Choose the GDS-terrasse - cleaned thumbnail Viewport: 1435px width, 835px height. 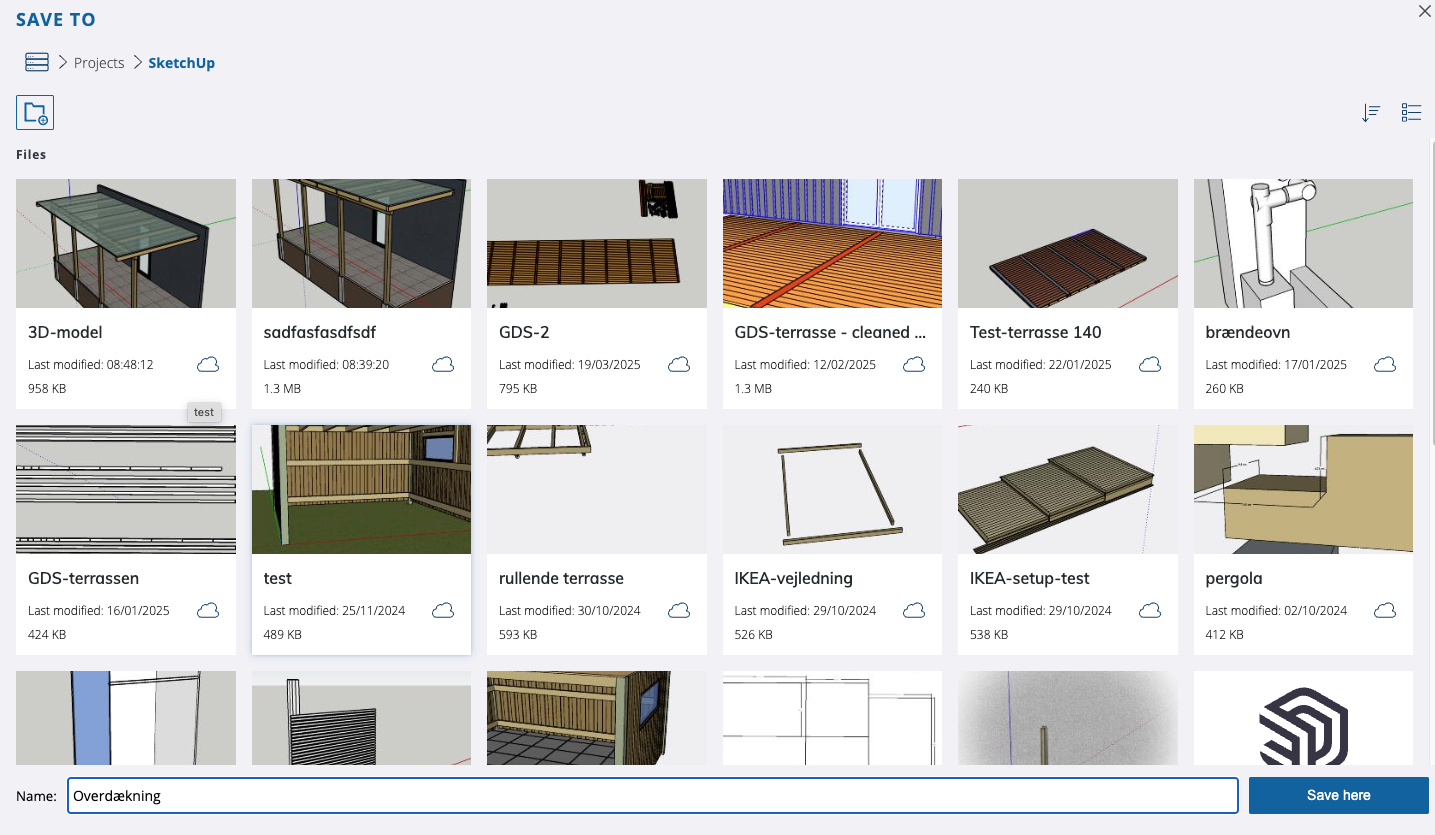click(832, 244)
